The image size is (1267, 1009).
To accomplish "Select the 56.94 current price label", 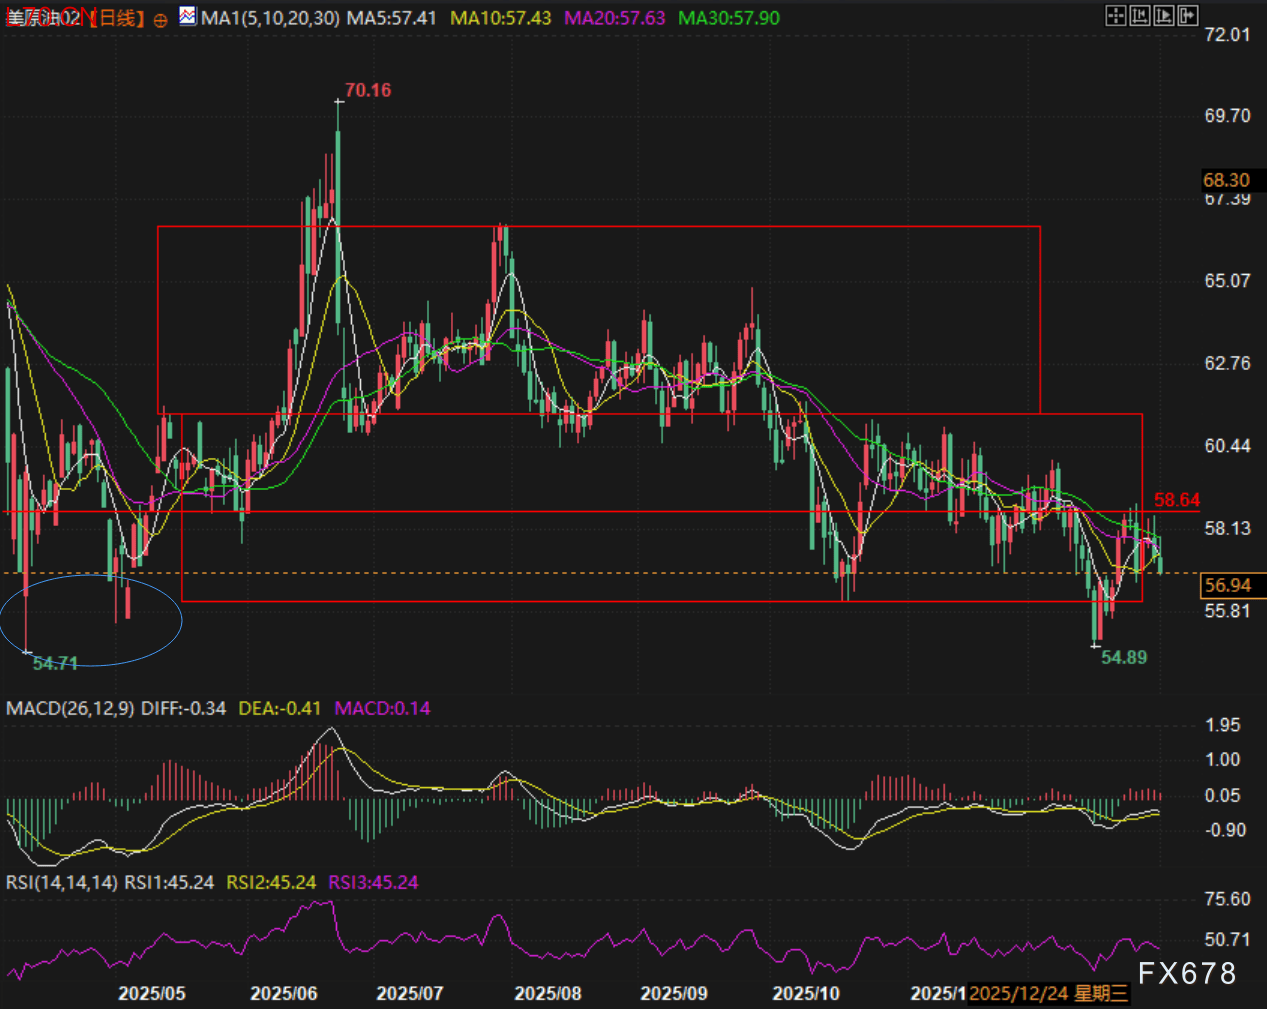I will [x=1228, y=585].
